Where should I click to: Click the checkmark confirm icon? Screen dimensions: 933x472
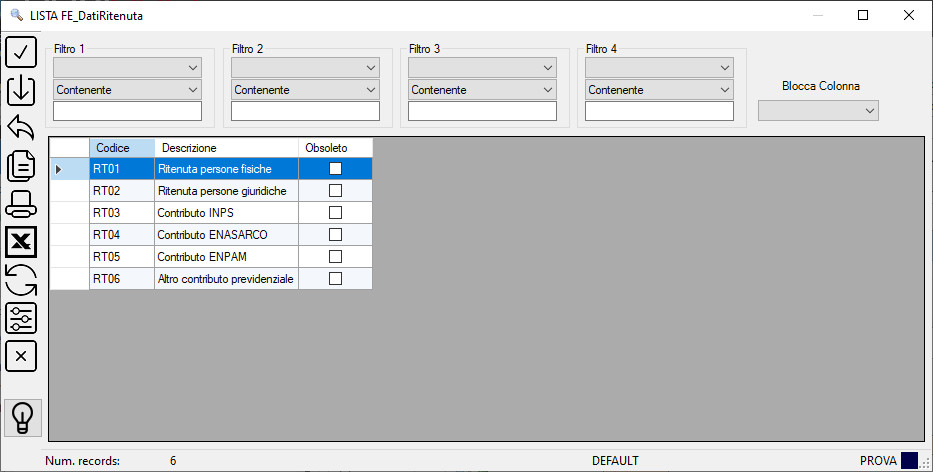click(21, 52)
